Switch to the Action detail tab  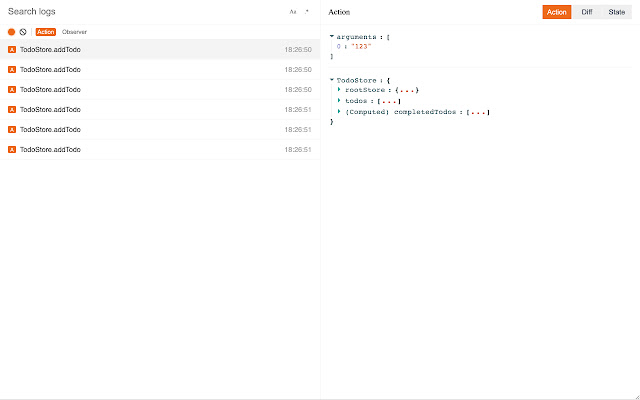[x=557, y=12]
